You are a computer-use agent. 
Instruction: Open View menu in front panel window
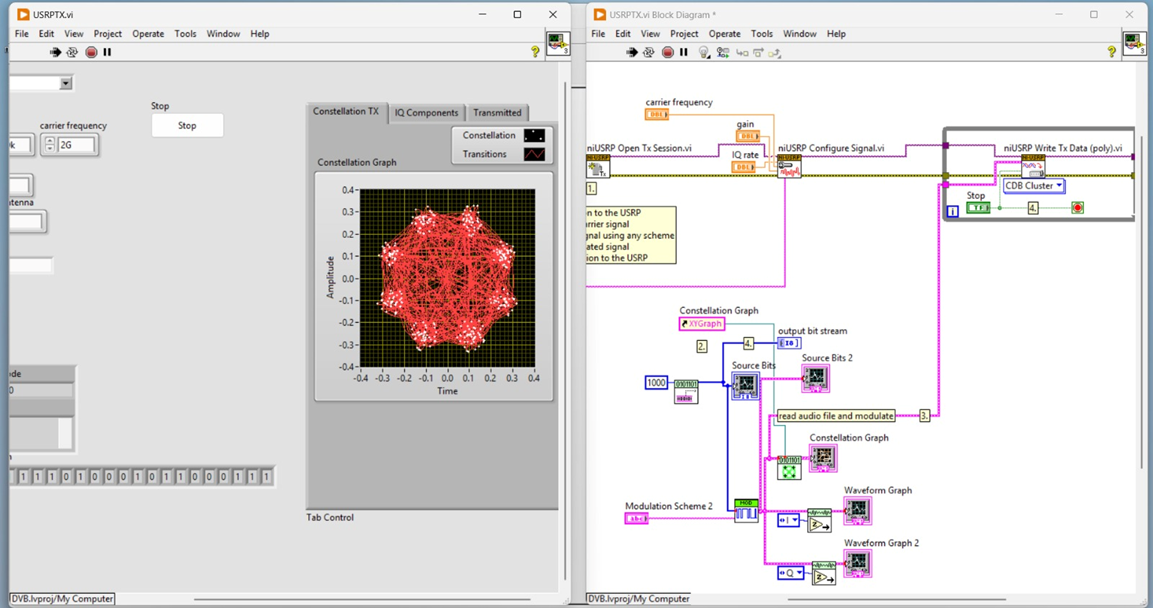[74, 34]
